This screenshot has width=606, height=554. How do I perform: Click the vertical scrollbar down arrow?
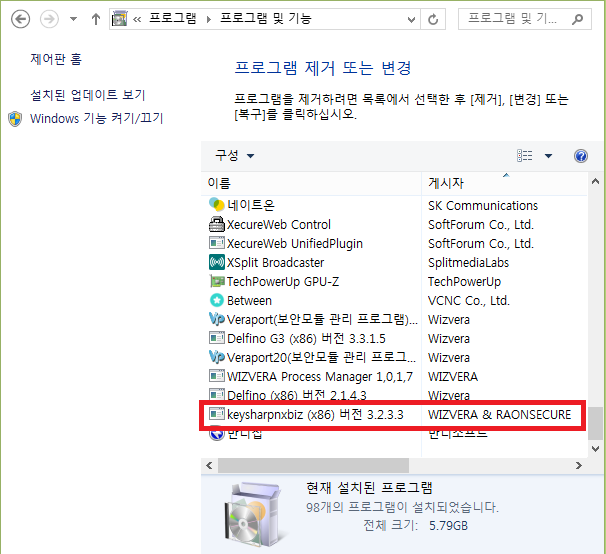coord(595,448)
